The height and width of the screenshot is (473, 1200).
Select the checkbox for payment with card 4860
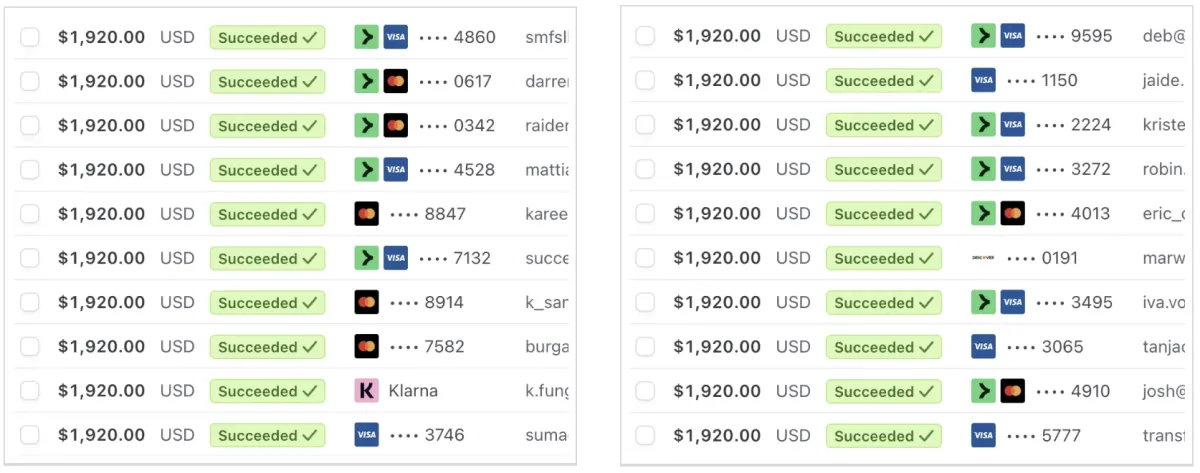(30, 37)
